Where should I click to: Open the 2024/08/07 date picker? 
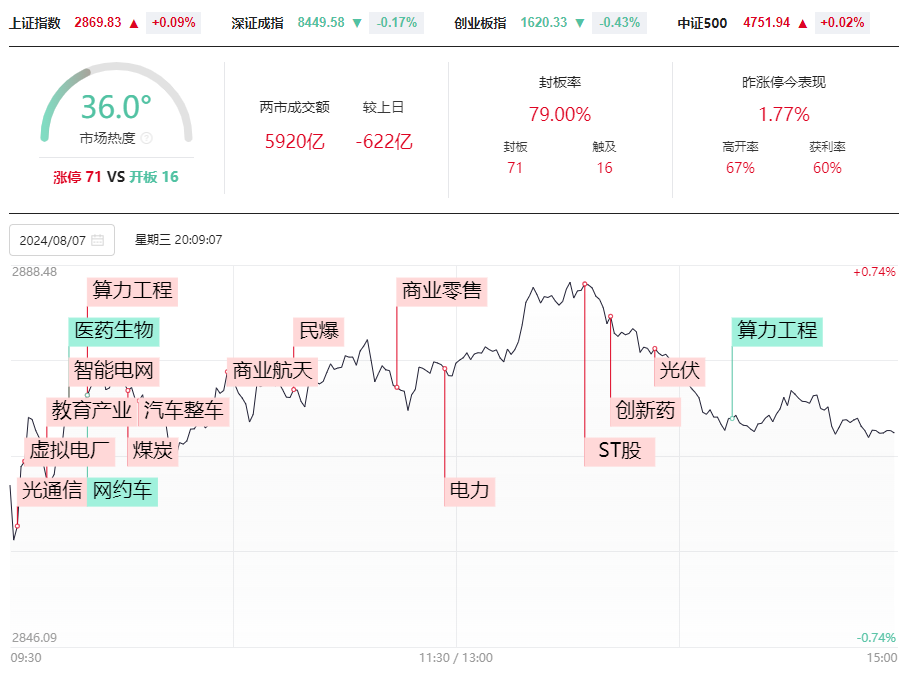click(62, 240)
